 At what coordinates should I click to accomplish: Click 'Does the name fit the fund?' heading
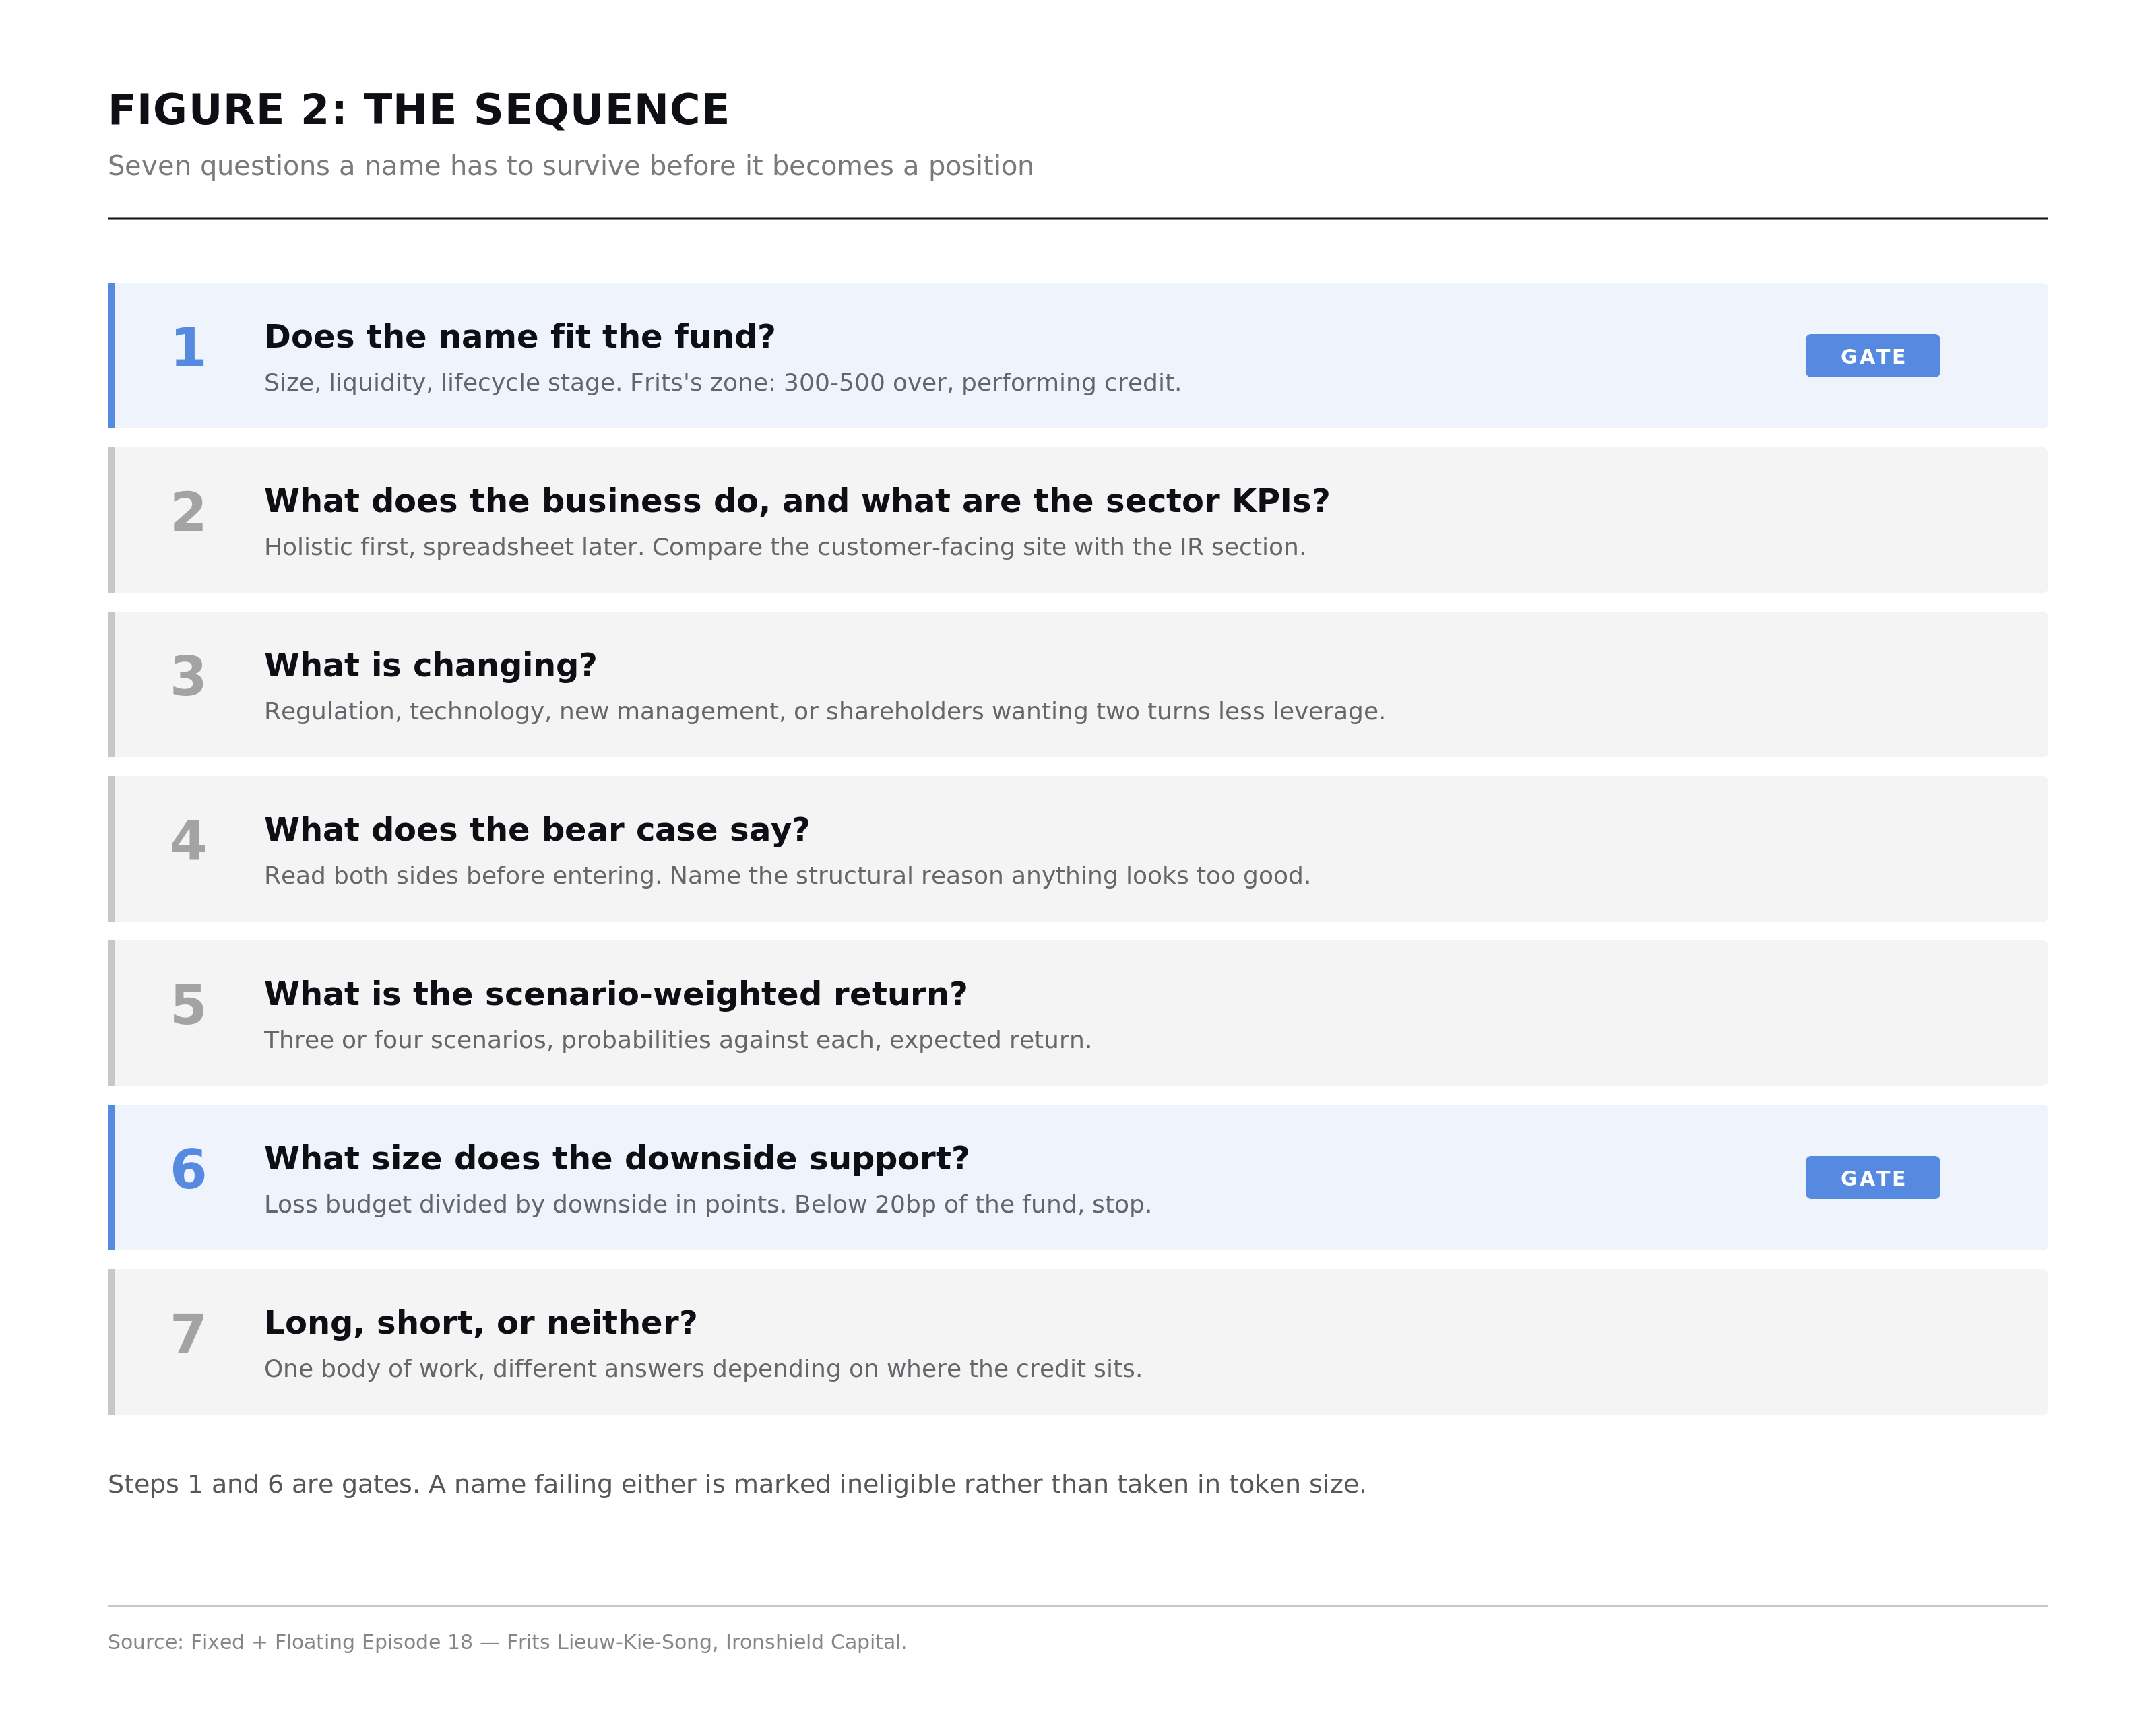coord(520,337)
